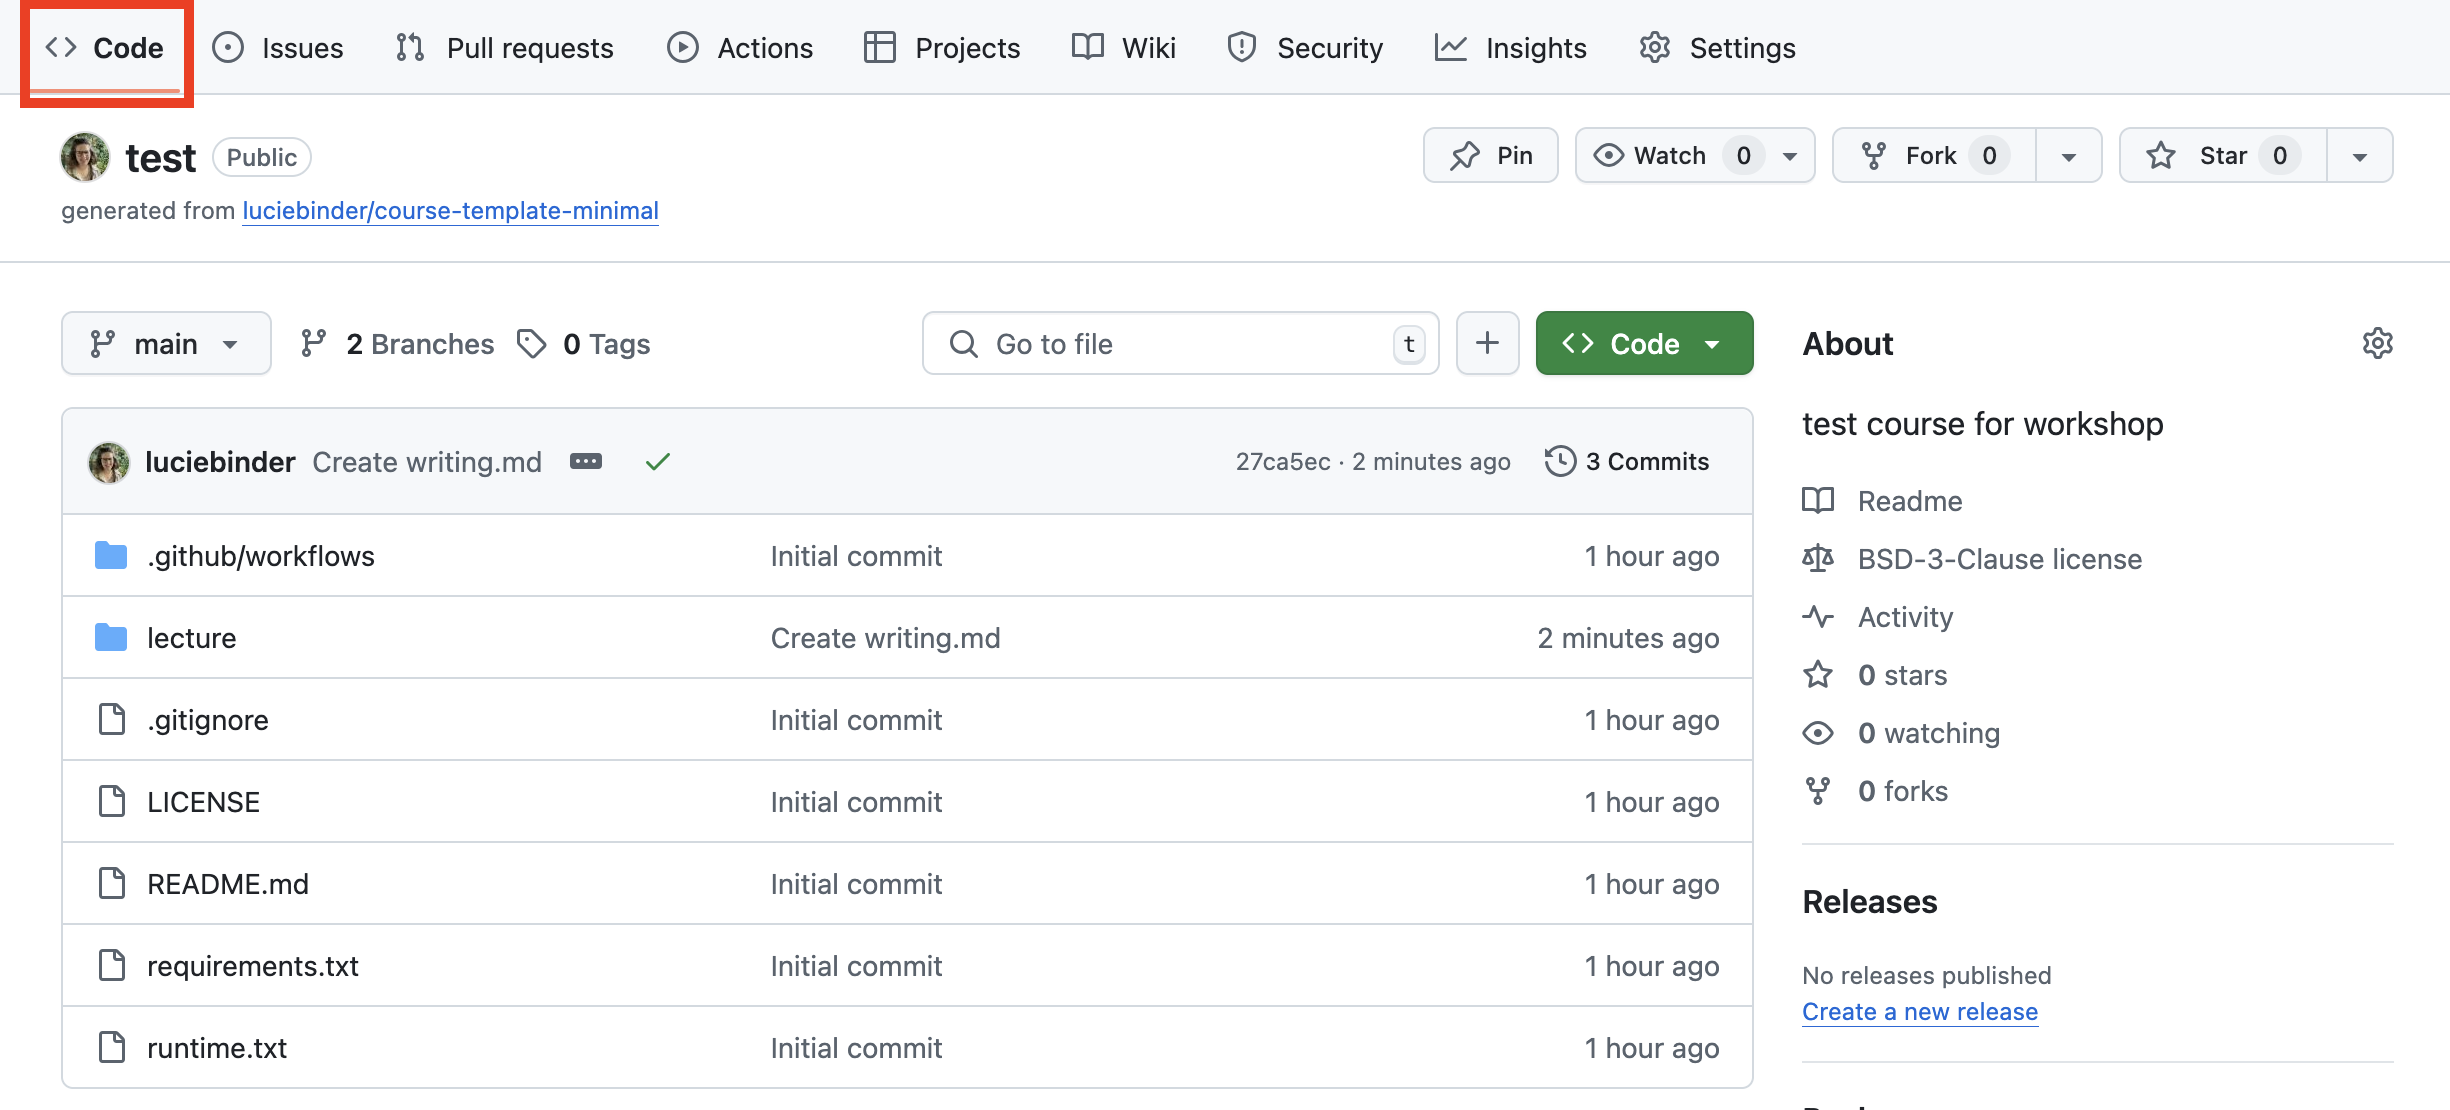
Task: Click luciebinder avatar in commit row
Action: coord(109,462)
